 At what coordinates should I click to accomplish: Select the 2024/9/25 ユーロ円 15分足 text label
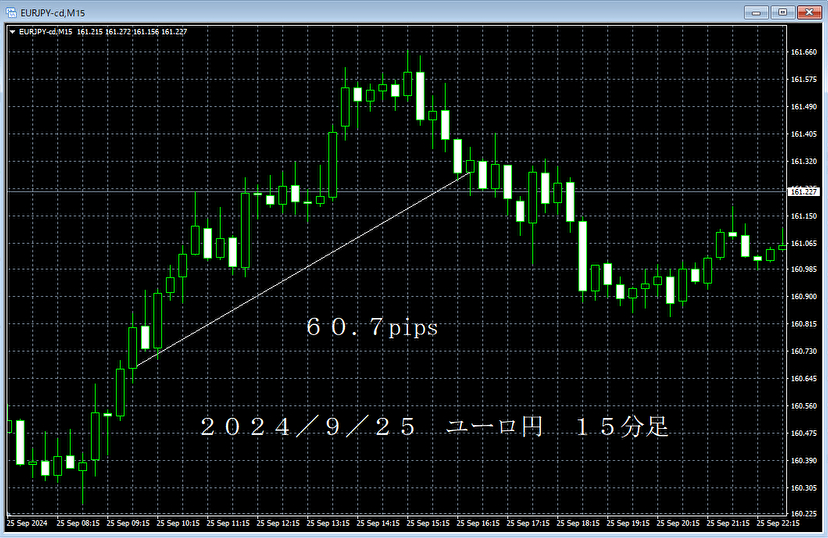(x=435, y=427)
